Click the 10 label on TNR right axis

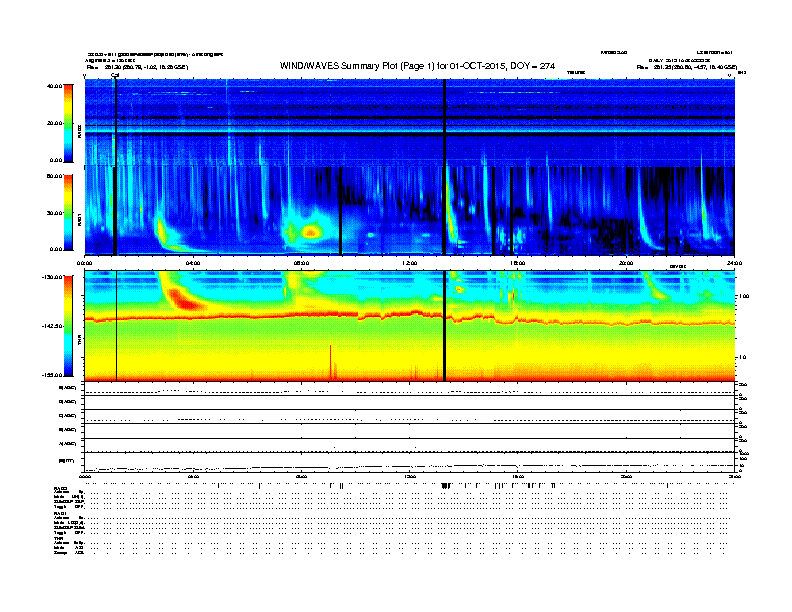(x=742, y=357)
